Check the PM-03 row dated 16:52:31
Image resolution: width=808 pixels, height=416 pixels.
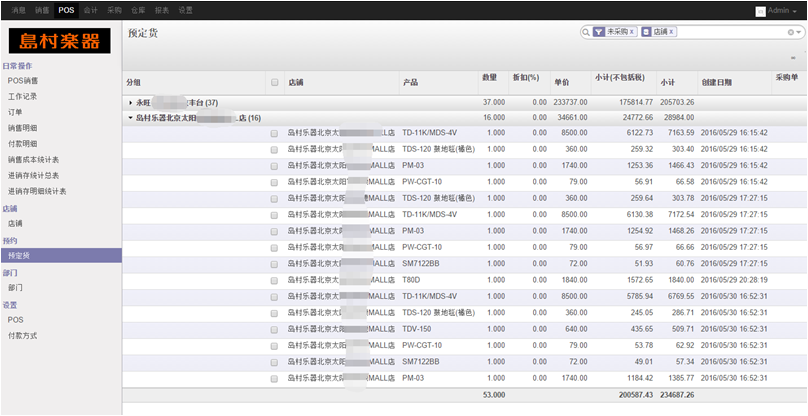274,379
